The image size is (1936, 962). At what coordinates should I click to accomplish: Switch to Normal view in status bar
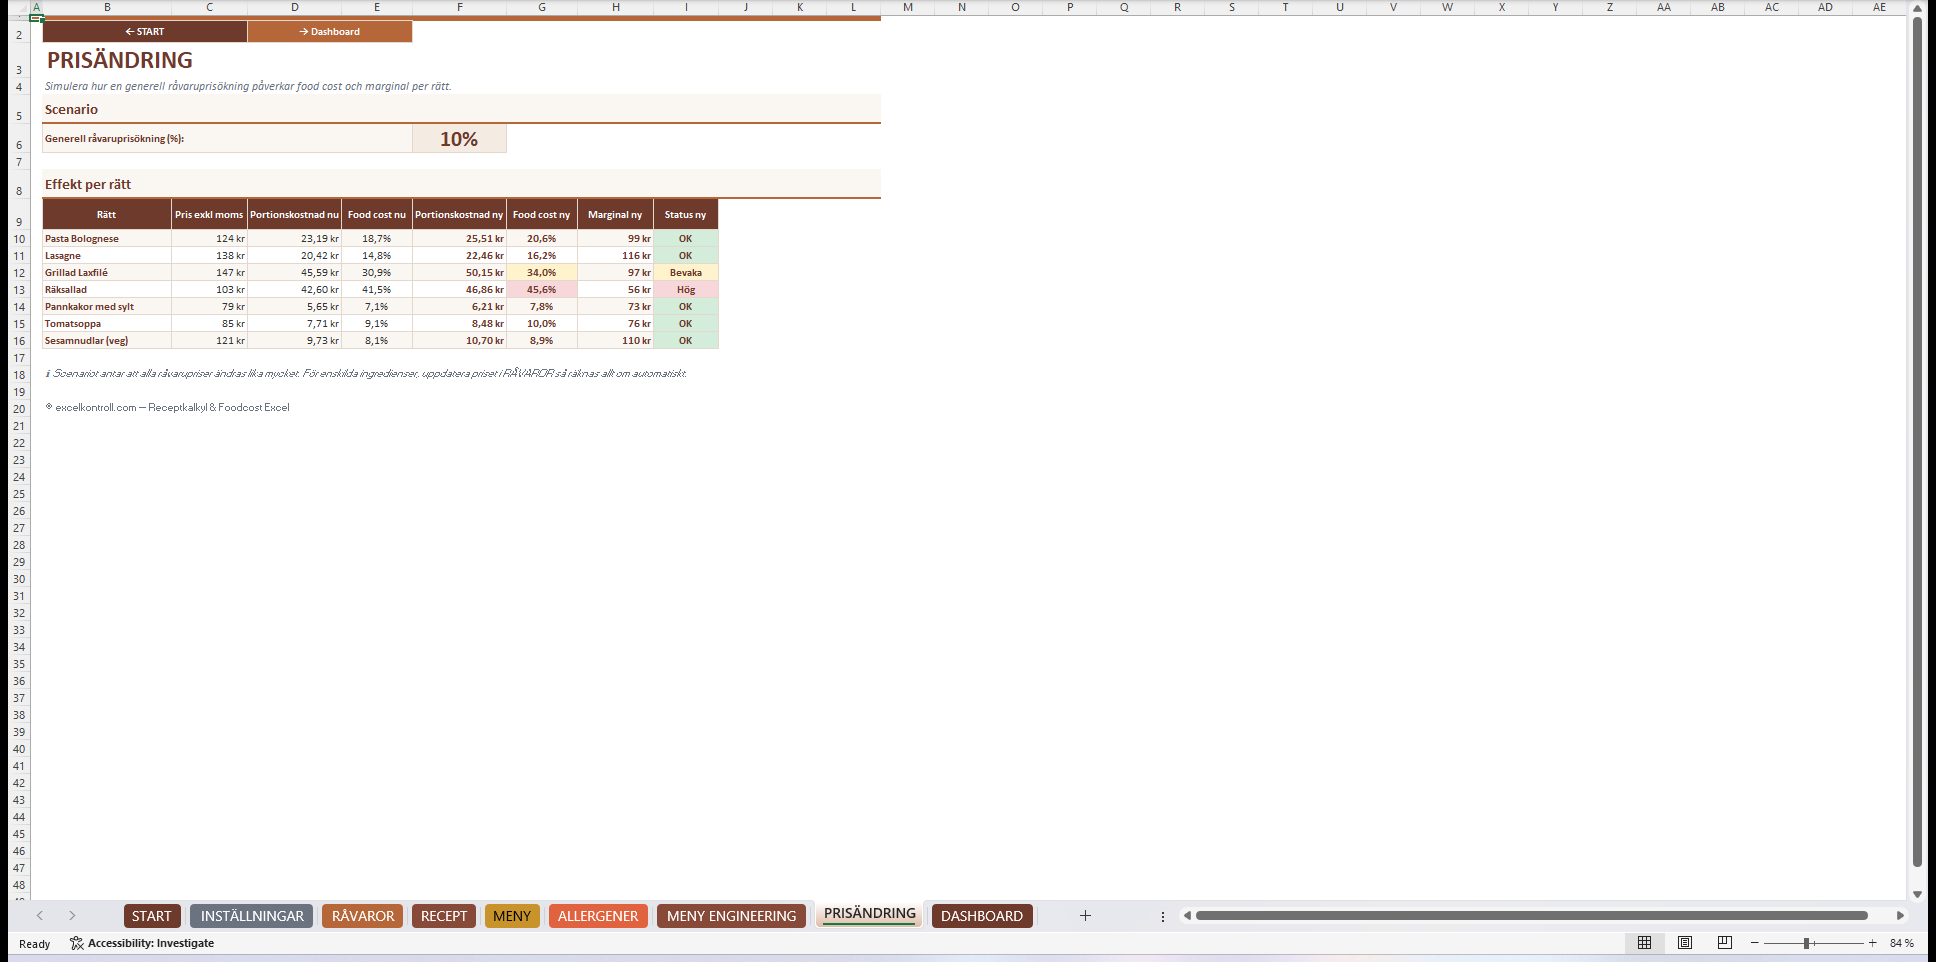1644,943
